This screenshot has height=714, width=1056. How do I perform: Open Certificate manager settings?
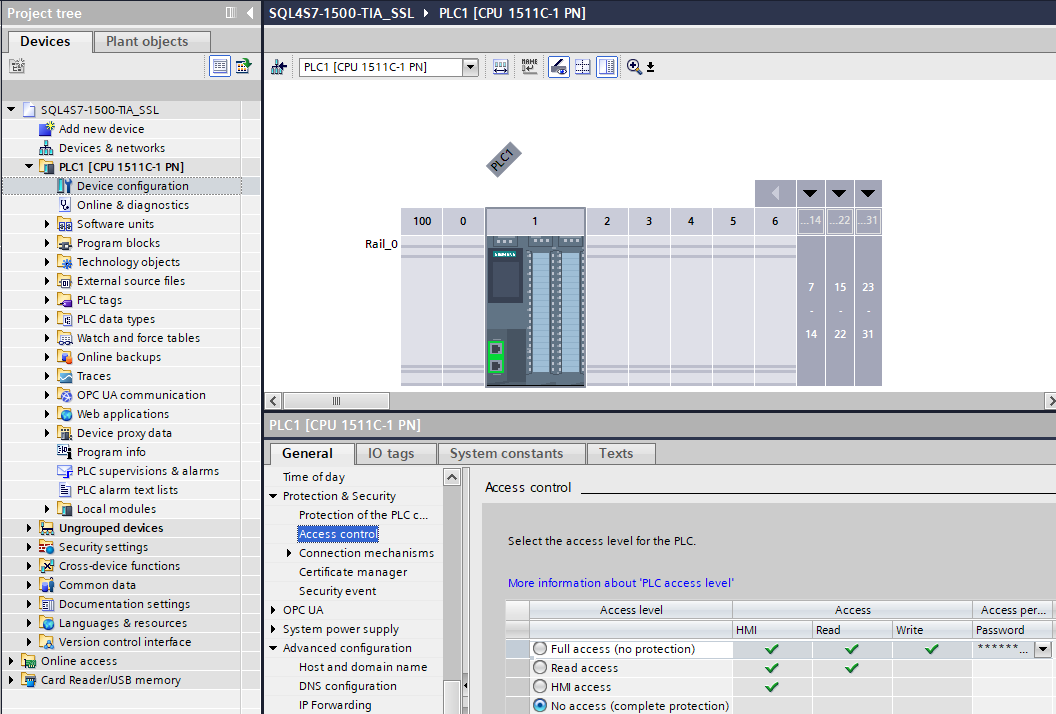[x=353, y=572]
